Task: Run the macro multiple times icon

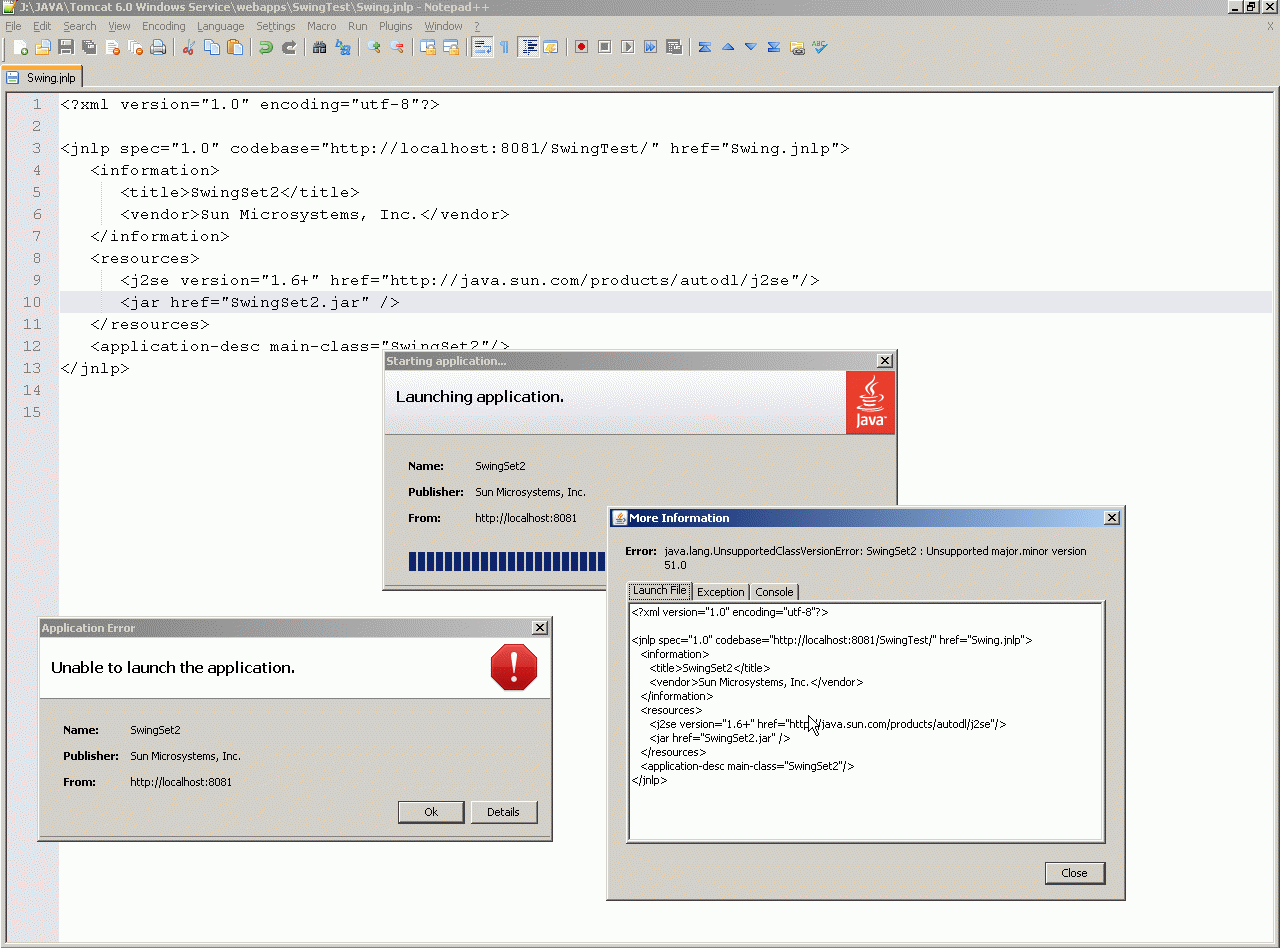Action: 650,47
